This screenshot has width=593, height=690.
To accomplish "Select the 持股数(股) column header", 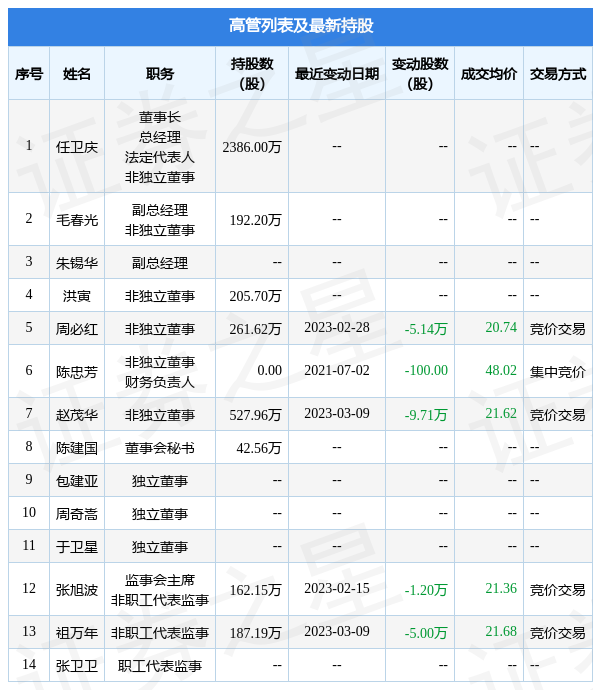I will pos(252,73).
